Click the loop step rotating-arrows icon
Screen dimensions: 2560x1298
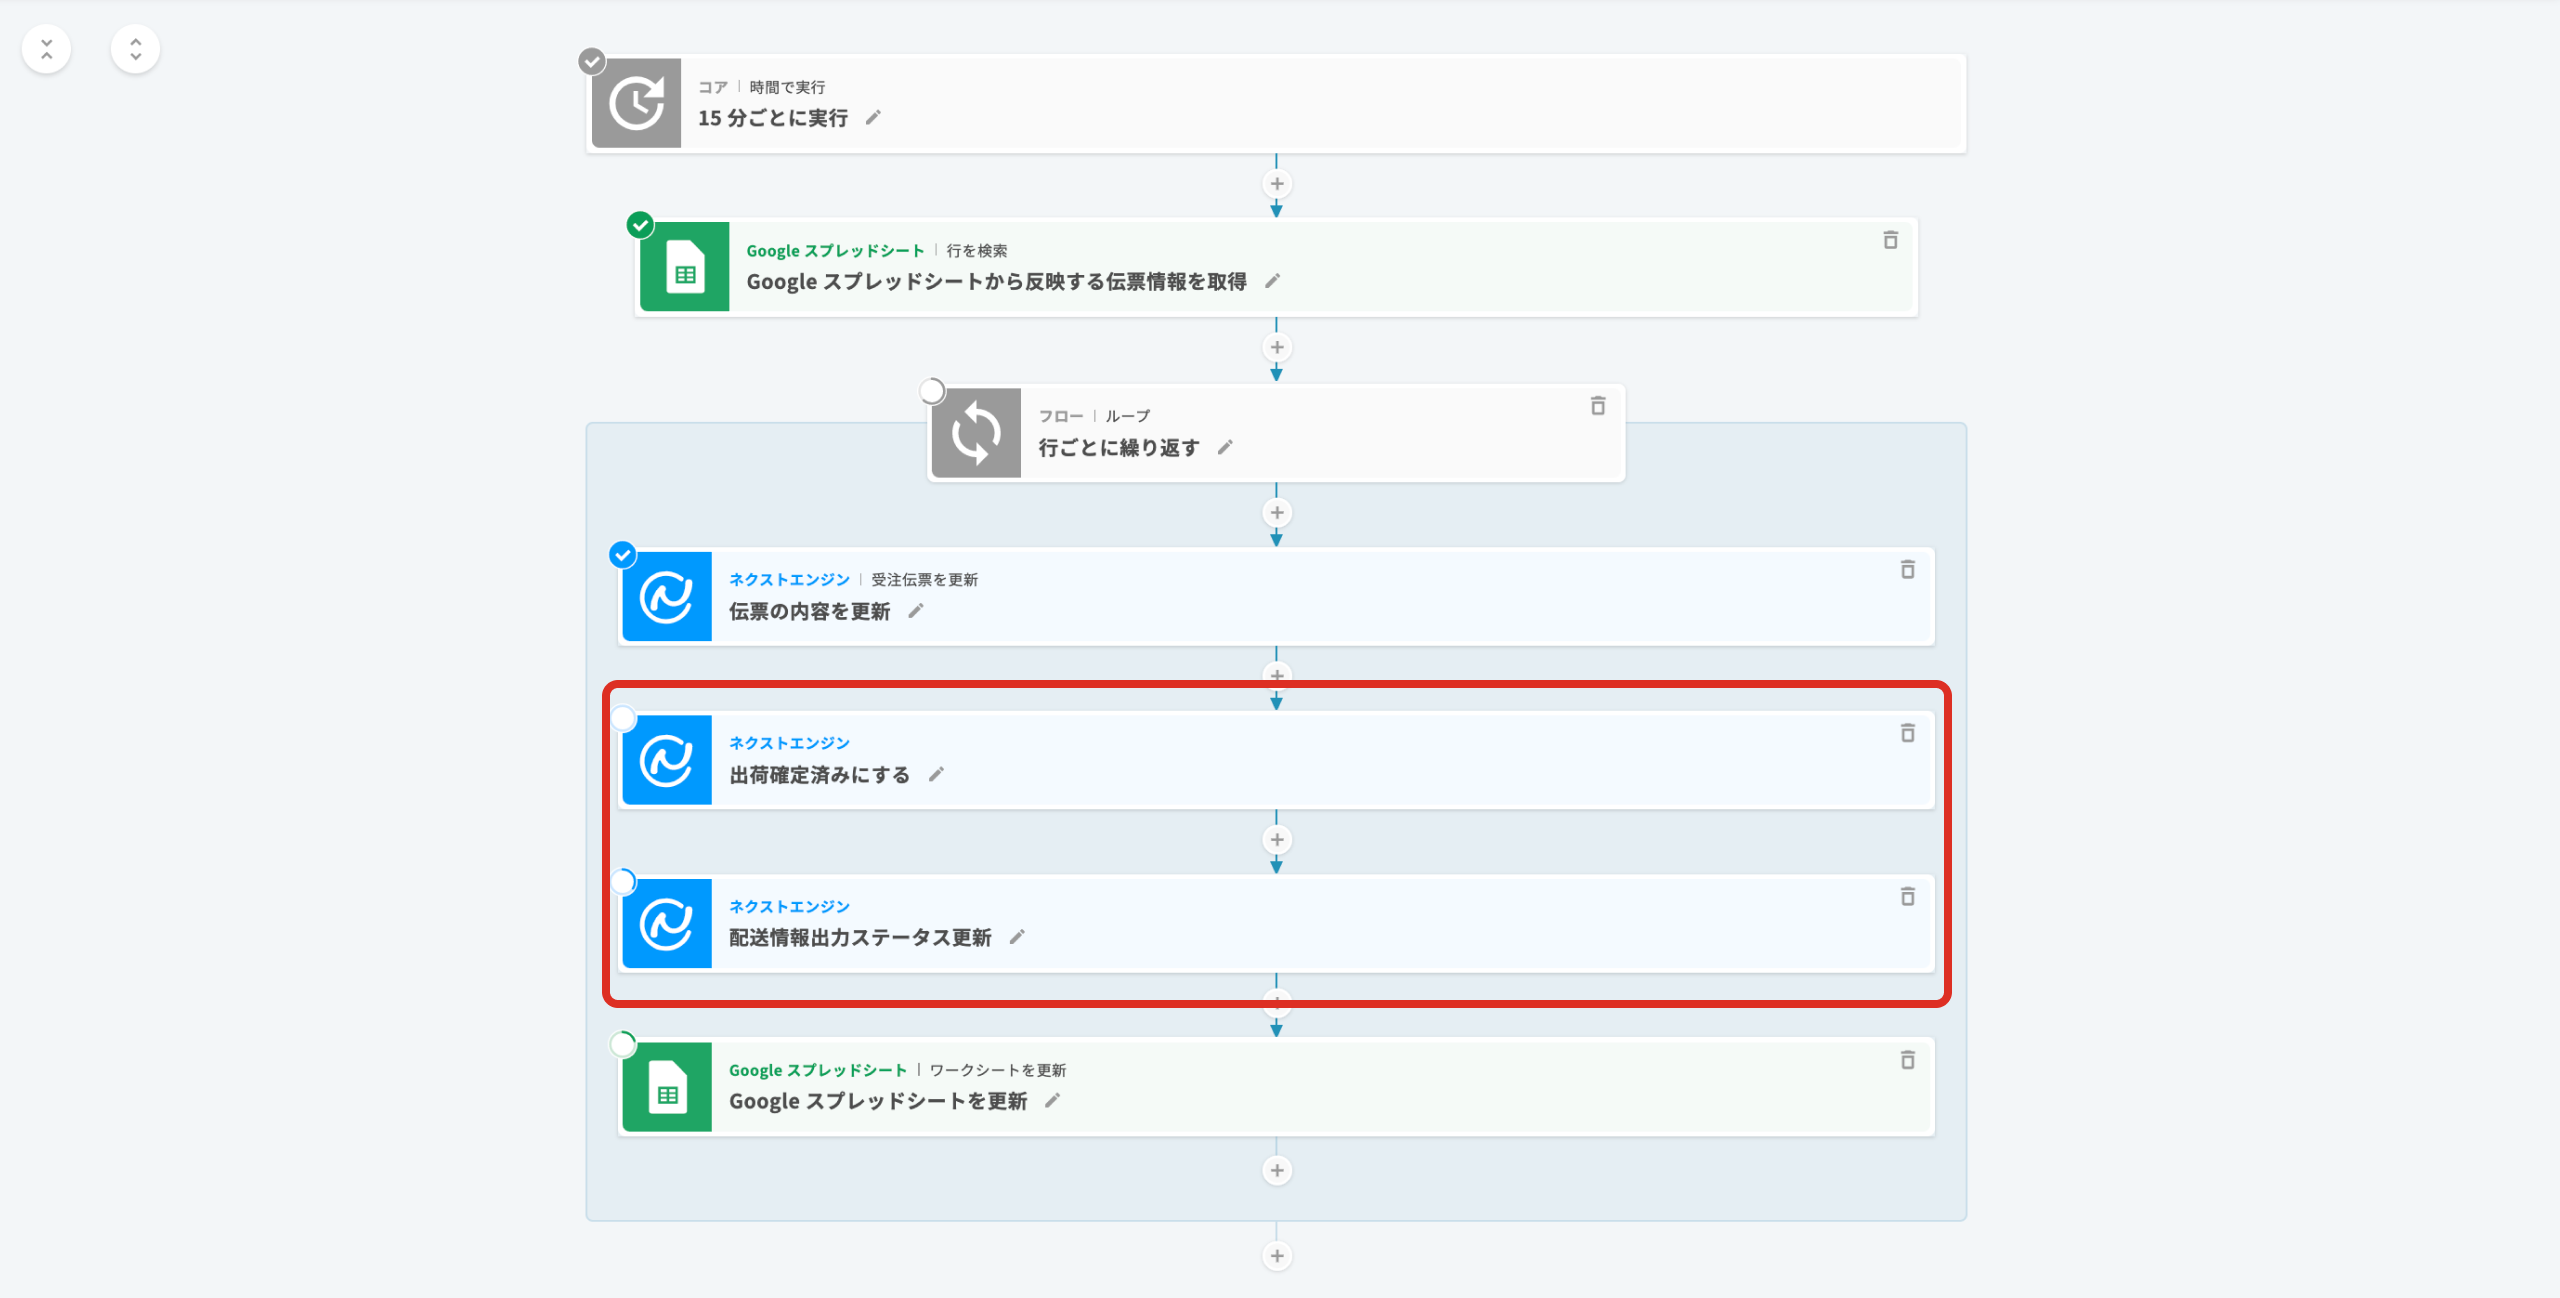[976, 433]
